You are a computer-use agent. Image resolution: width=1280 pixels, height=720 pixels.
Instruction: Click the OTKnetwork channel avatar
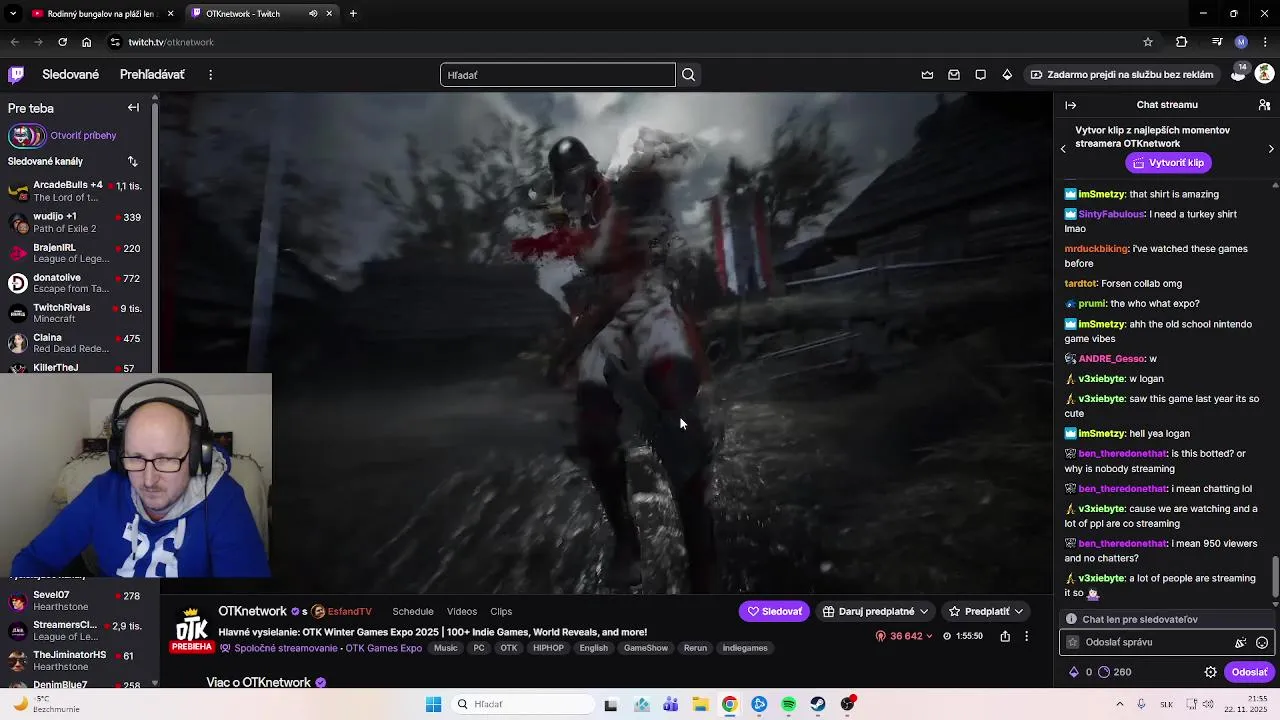[x=191, y=627]
